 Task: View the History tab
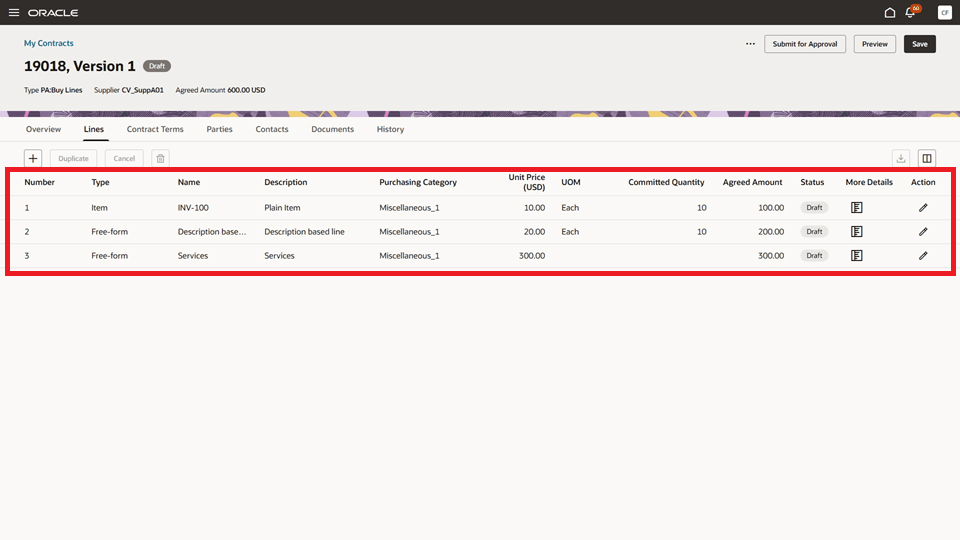(x=390, y=129)
